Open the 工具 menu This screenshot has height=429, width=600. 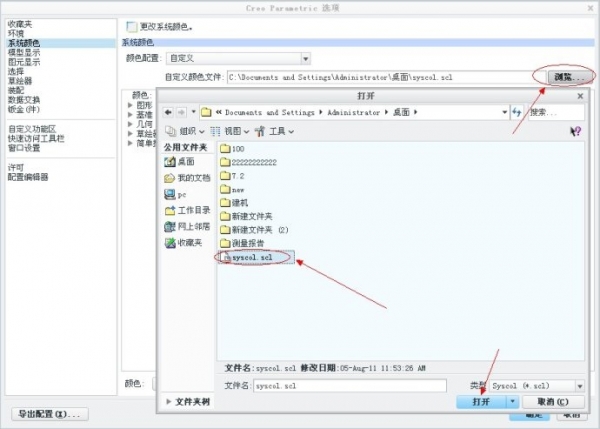coord(274,131)
